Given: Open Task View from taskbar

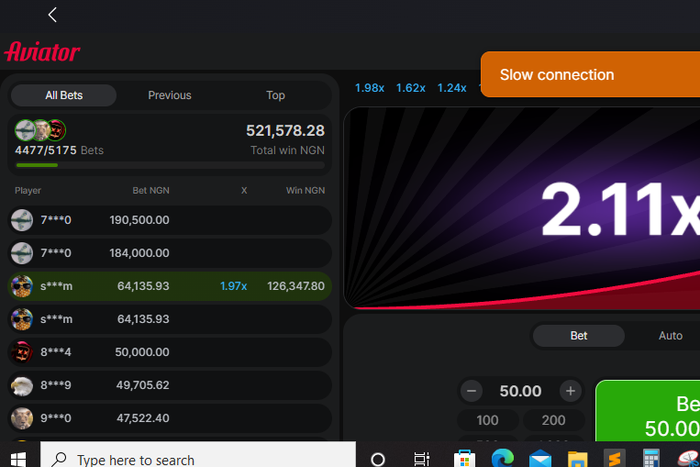Looking at the screenshot, I should coord(421,458).
